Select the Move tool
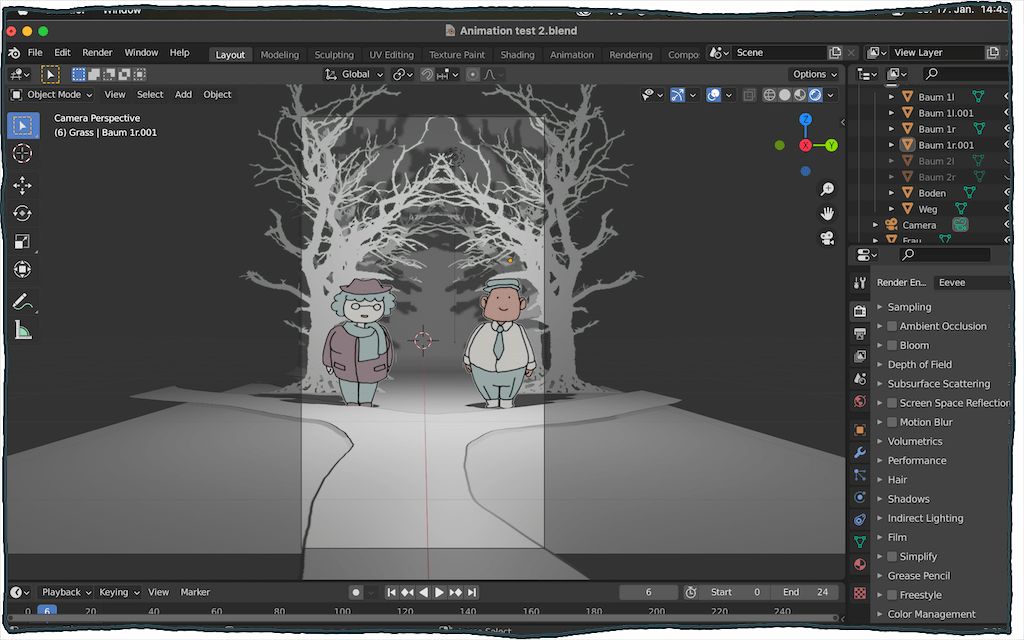Viewport: 1024px width, 640px height. pyautogui.click(x=23, y=185)
